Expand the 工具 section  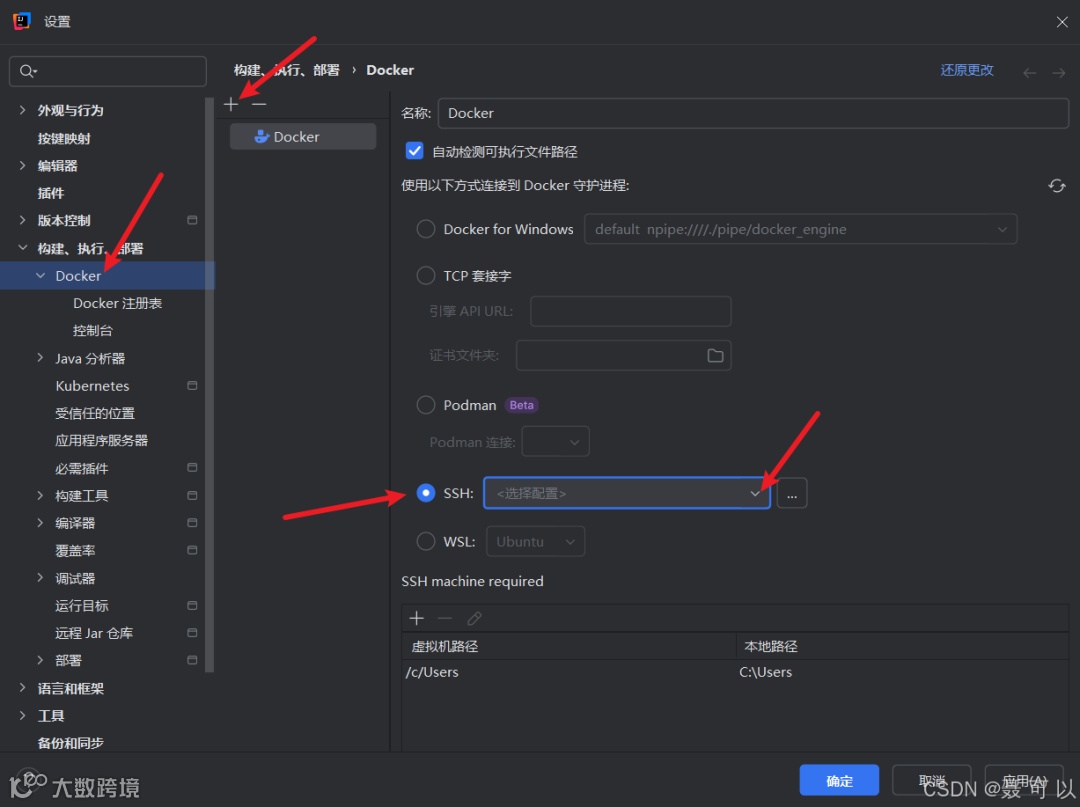[x=22, y=715]
